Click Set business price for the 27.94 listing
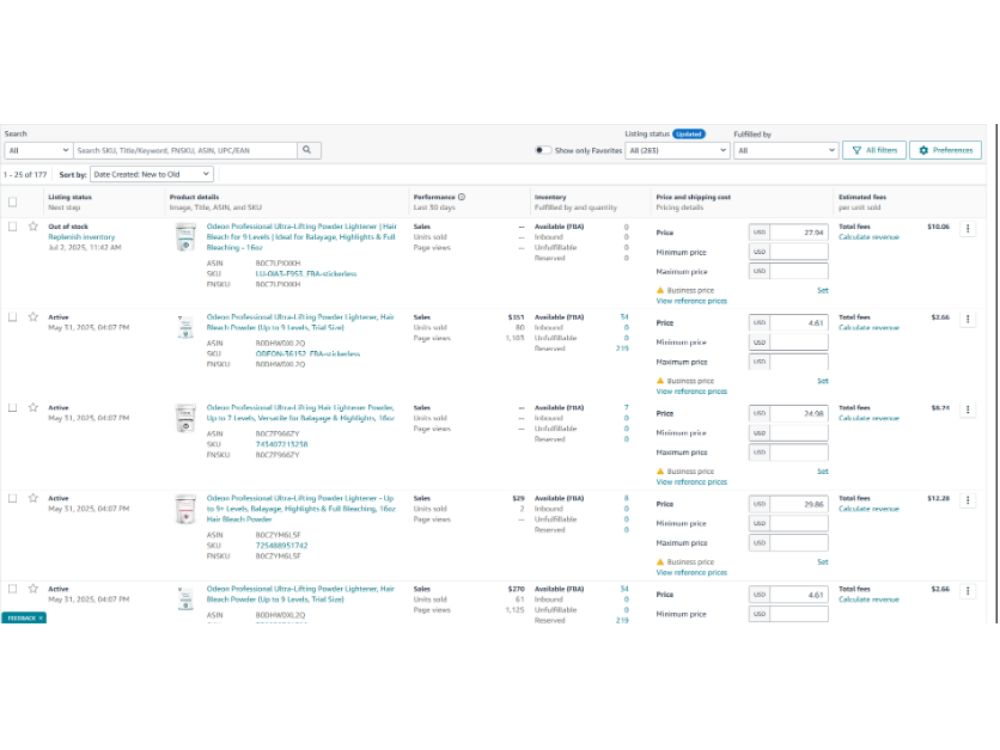This screenshot has height=750, width=1000. point(823,290)
